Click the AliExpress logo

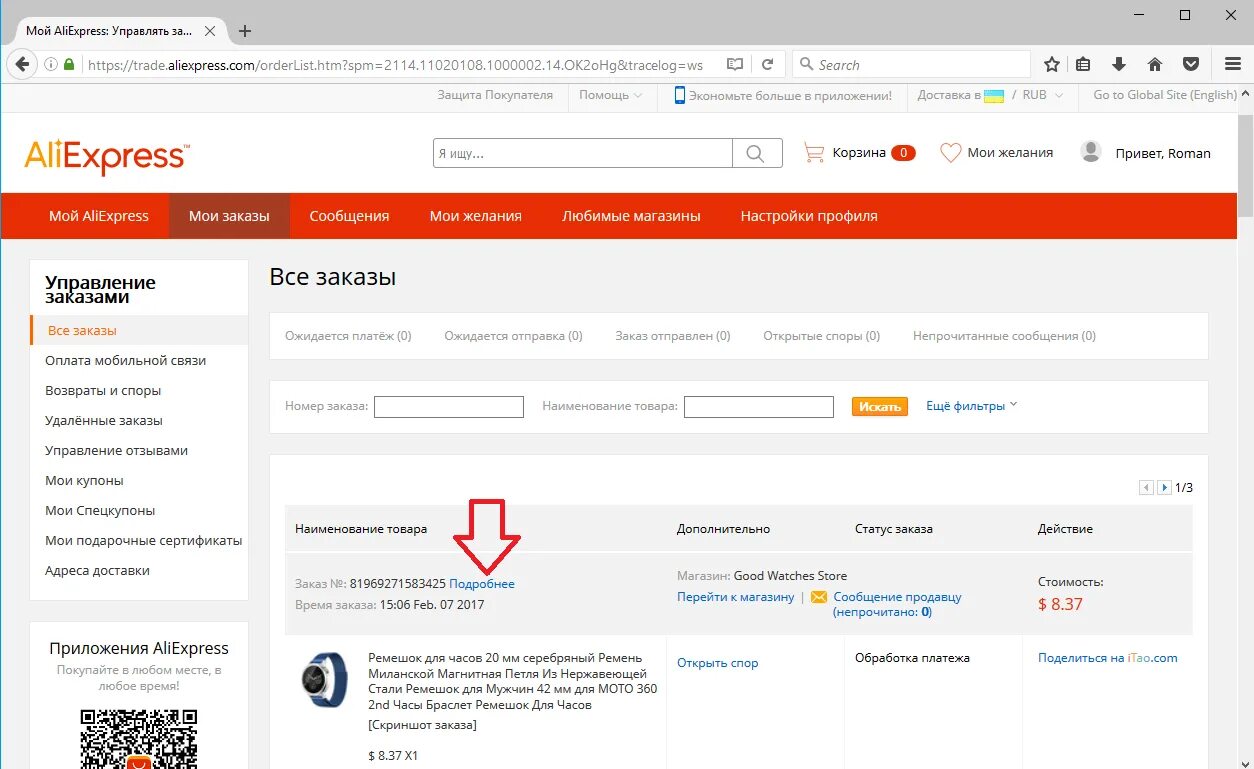pyautogui.click(x=107, y=156)
